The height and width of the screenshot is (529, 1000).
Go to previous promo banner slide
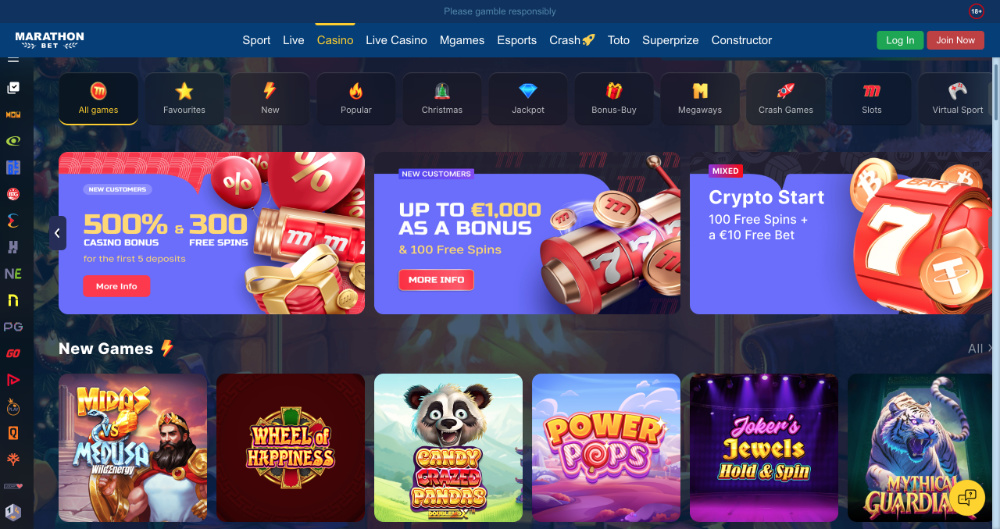57,233
